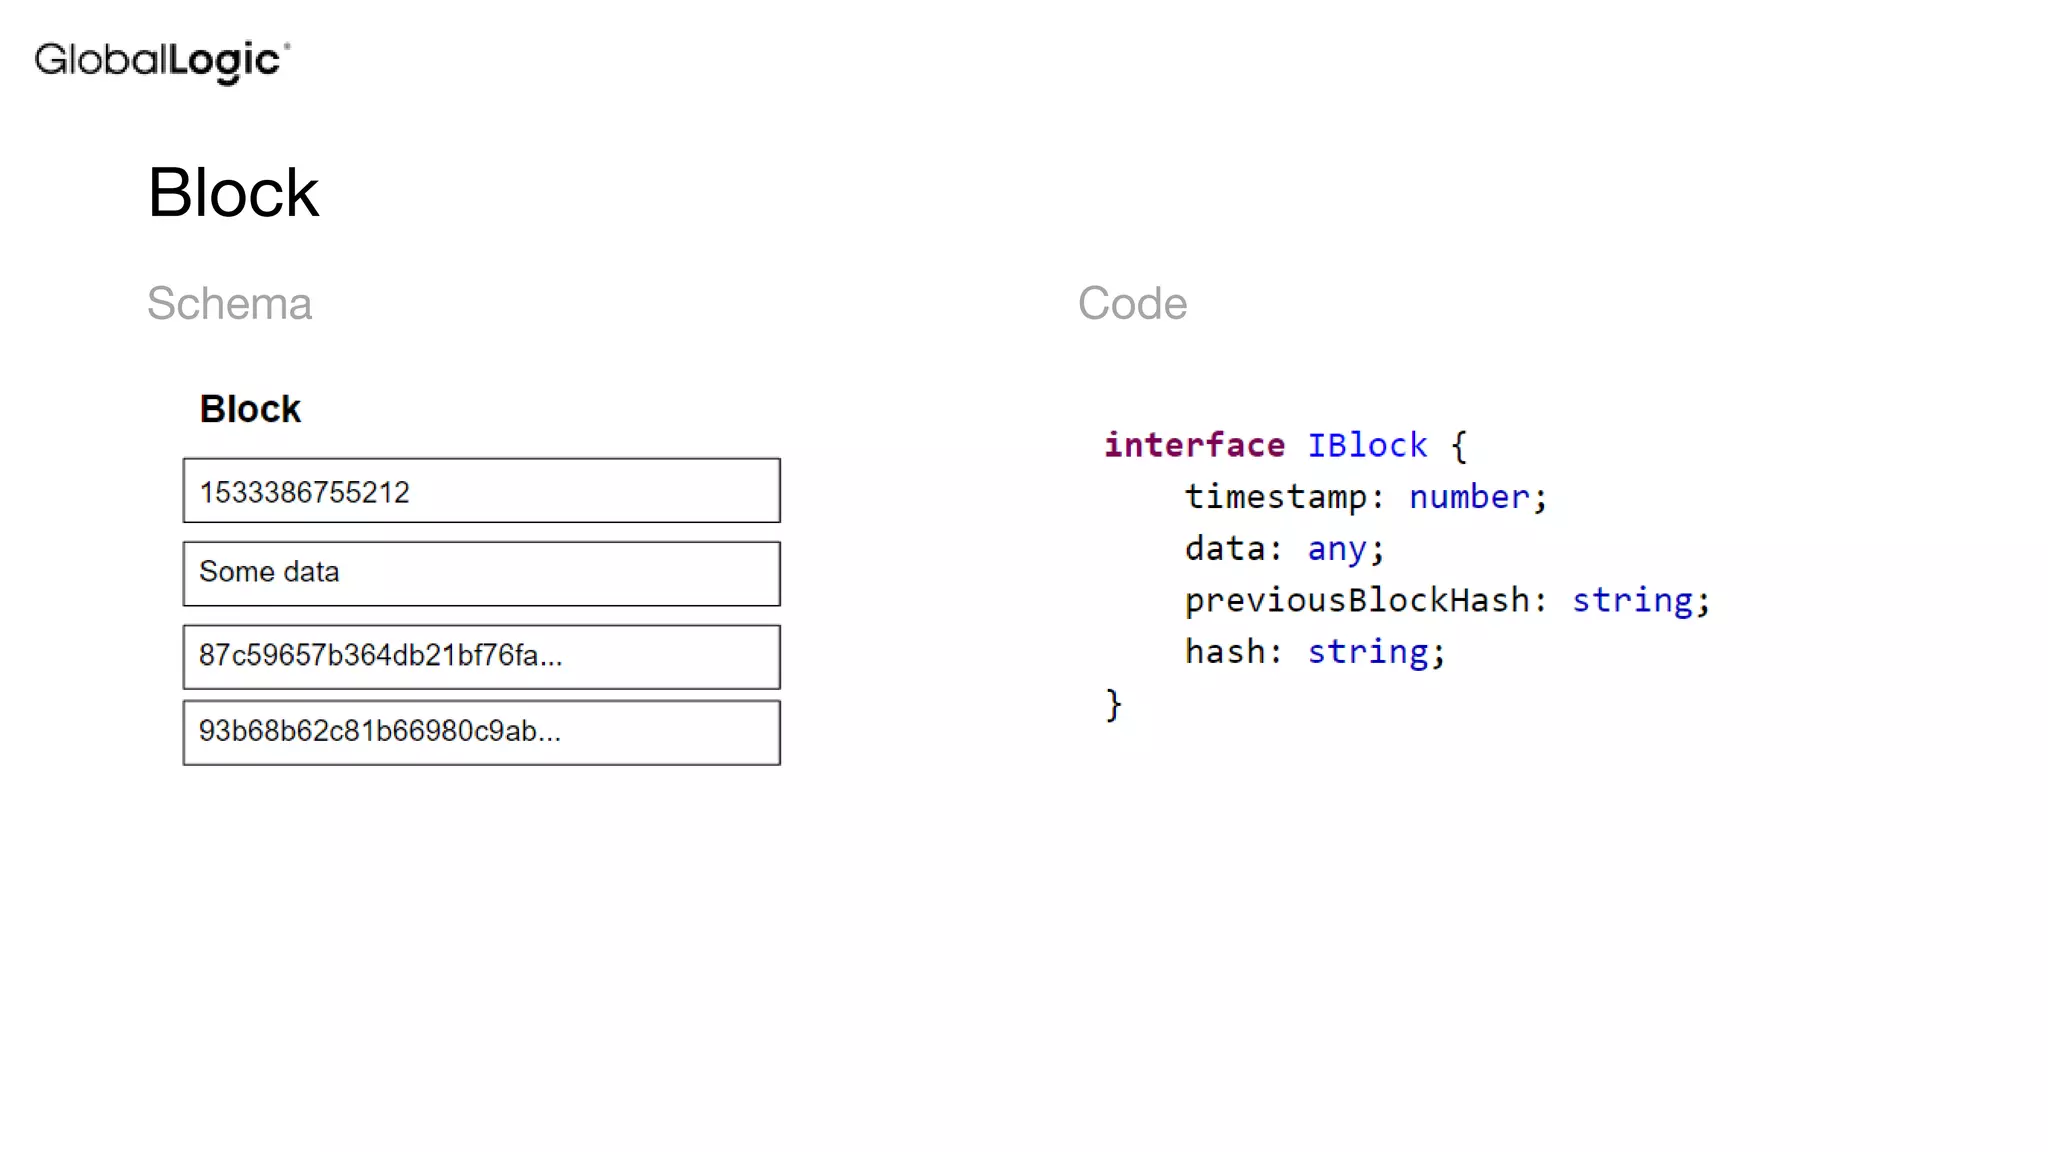
Task: Click the closing brace of the interface
Action: click(x=1114, y=705)
